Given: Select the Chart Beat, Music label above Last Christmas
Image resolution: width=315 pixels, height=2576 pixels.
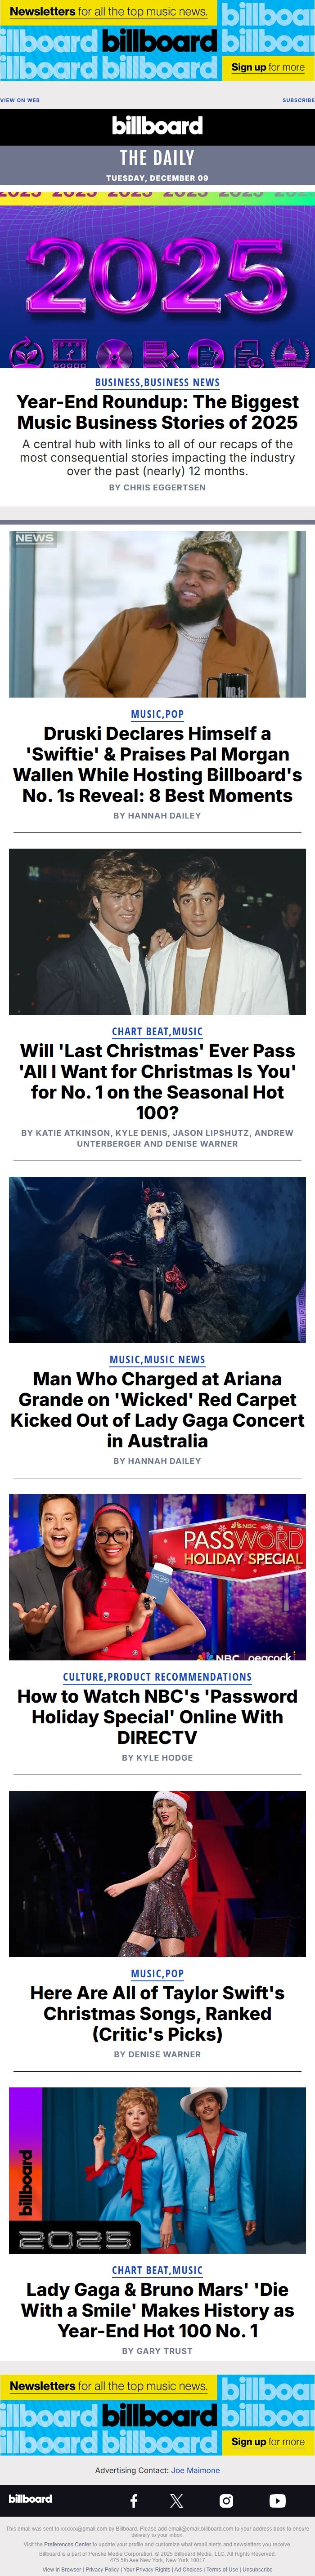Looking at the screenshot, I should [157, 1031].
